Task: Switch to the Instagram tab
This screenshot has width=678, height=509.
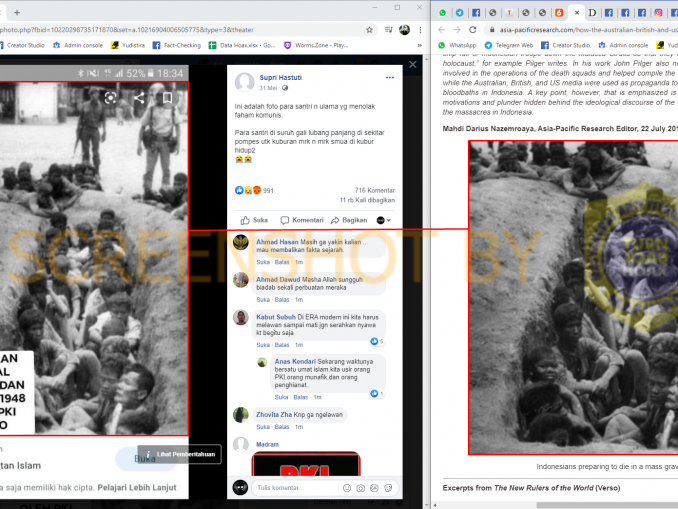Action: 658,13
